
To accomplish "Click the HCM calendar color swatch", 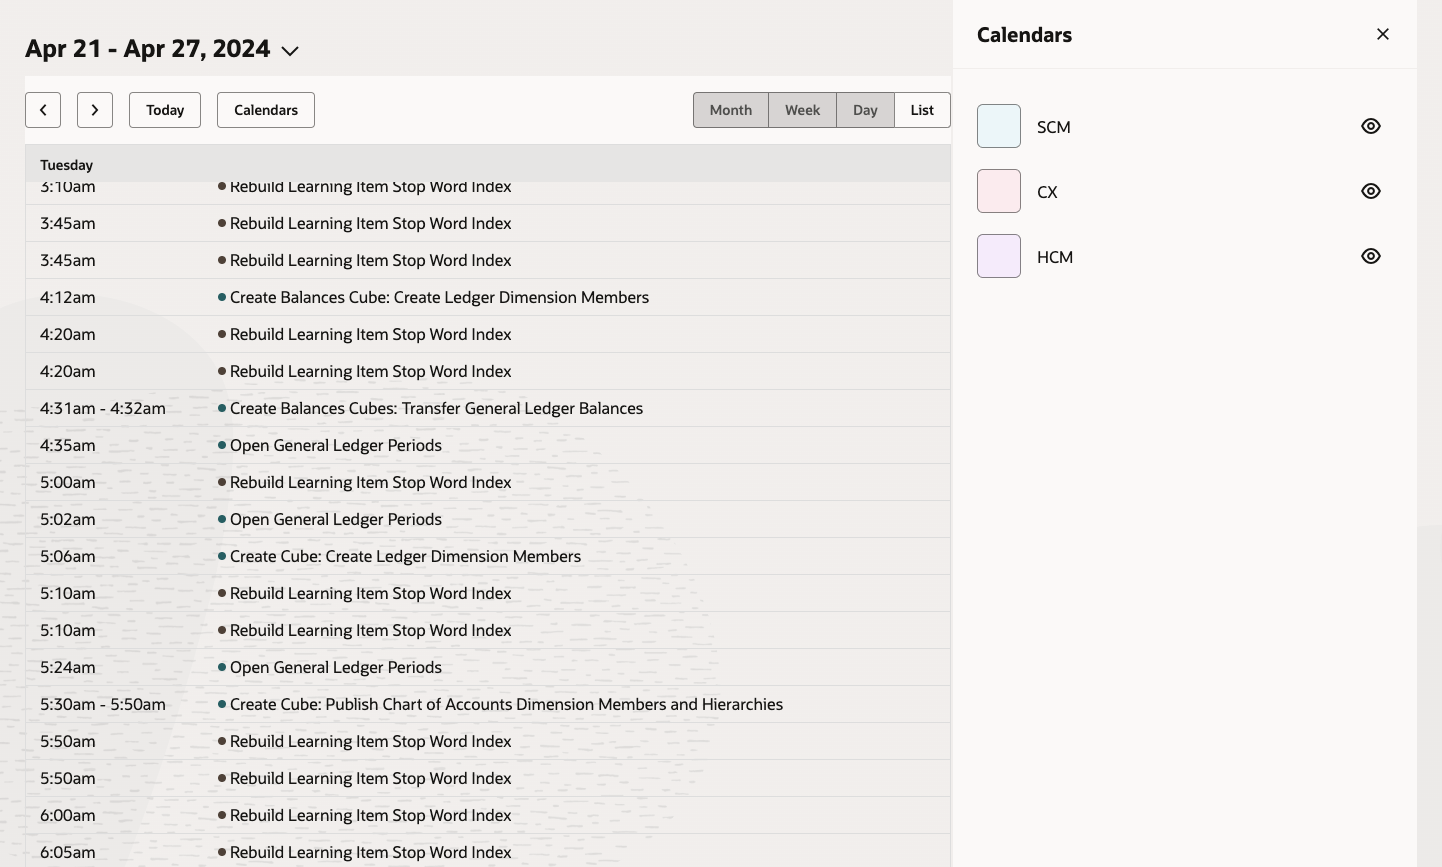I will pyautogui.click(x=998, y=256).
